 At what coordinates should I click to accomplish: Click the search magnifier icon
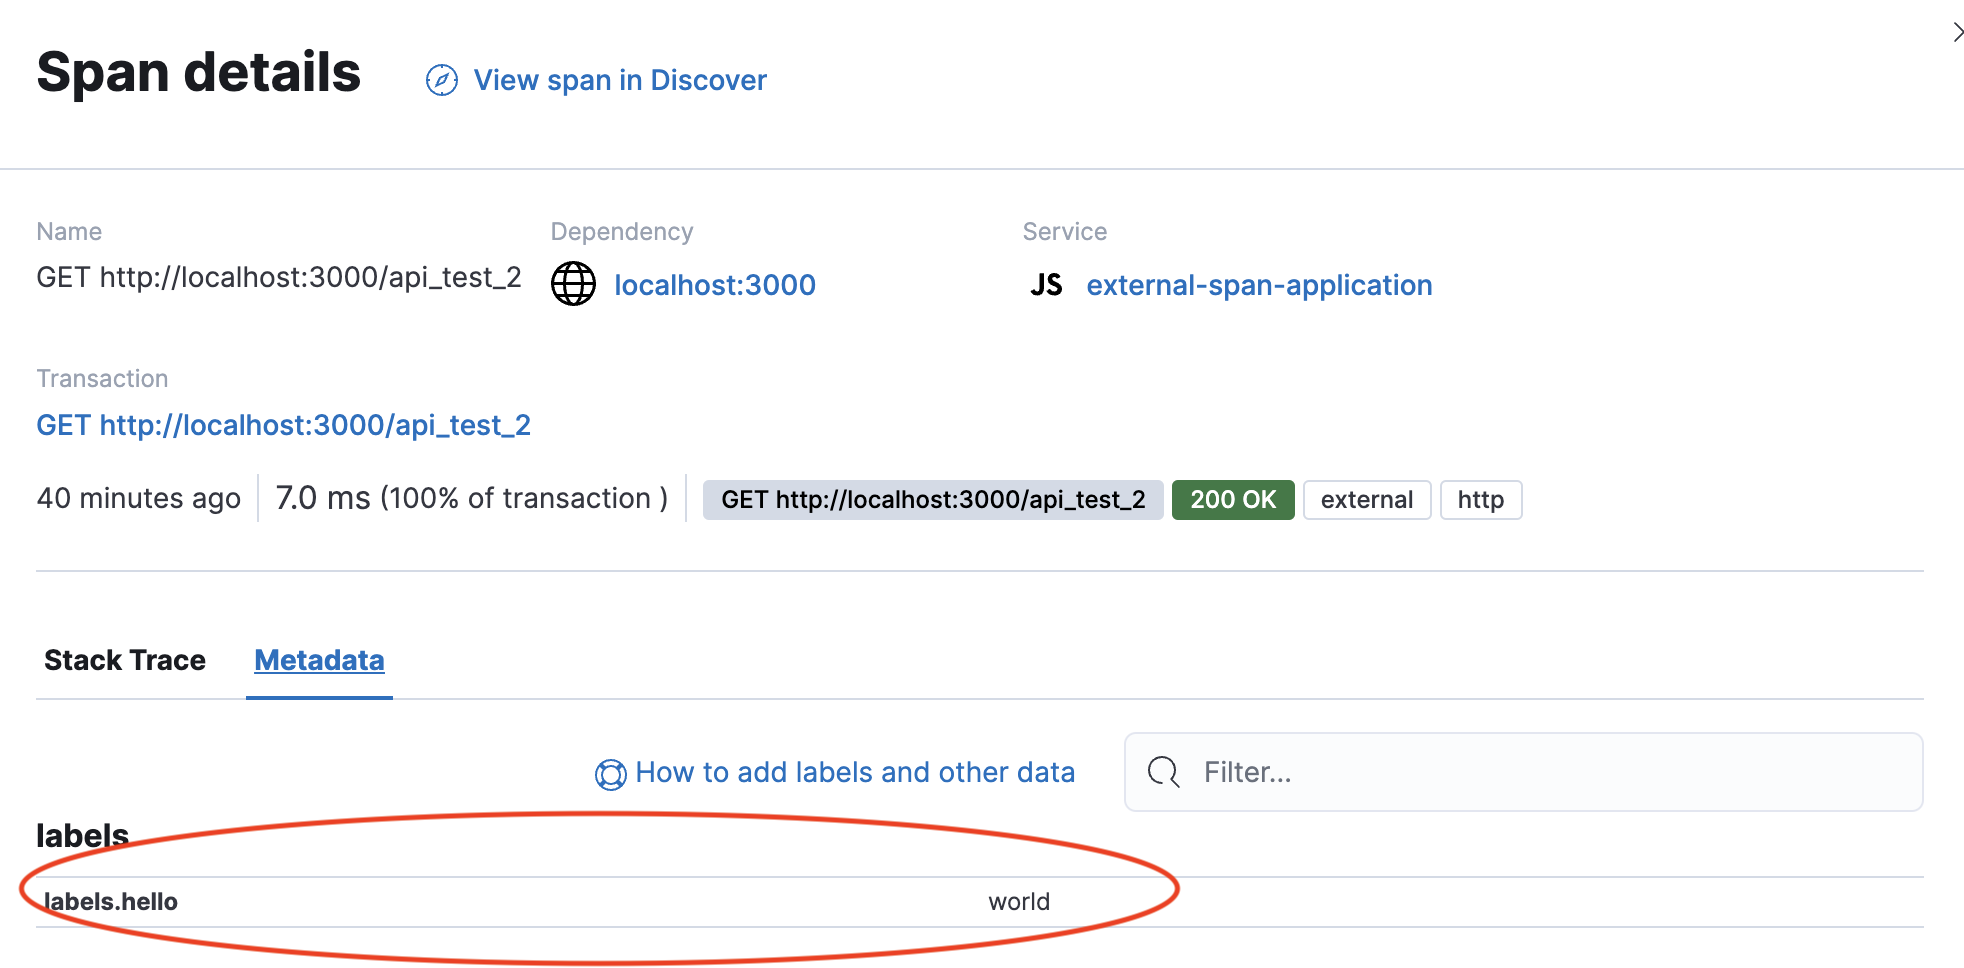(1163, 772)
